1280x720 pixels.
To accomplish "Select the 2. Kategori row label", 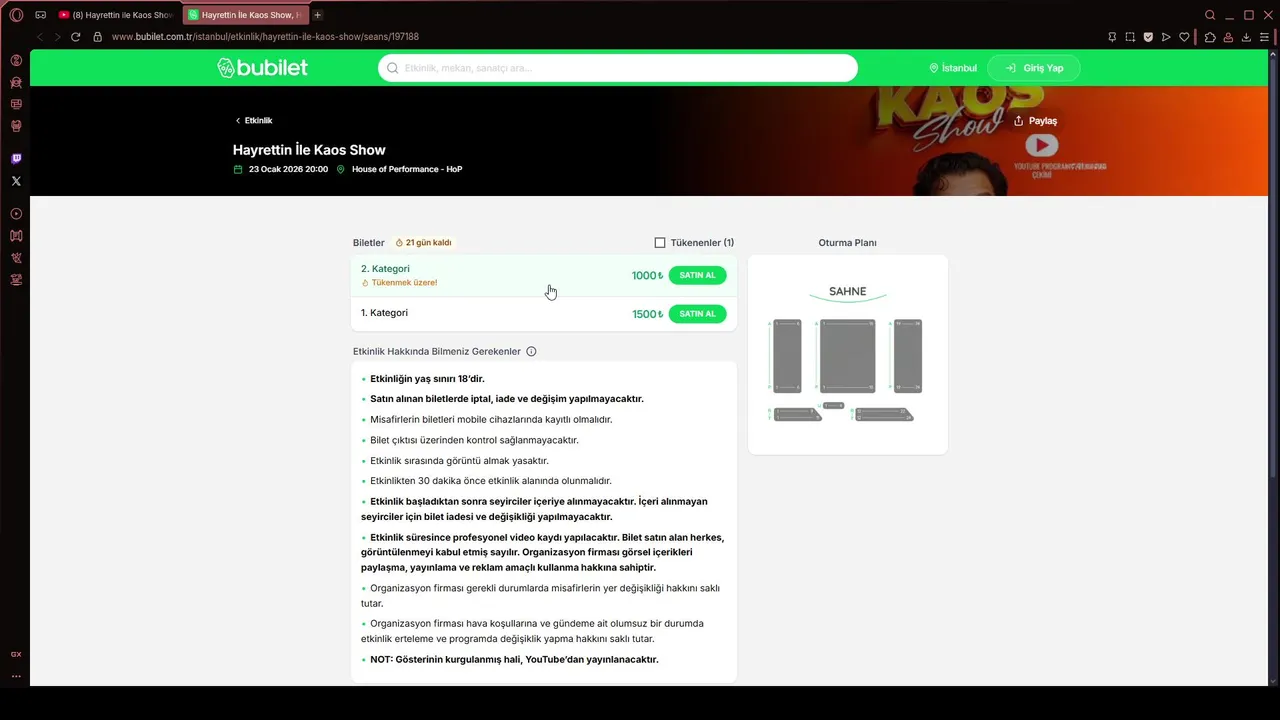I will tap(385, 269).
